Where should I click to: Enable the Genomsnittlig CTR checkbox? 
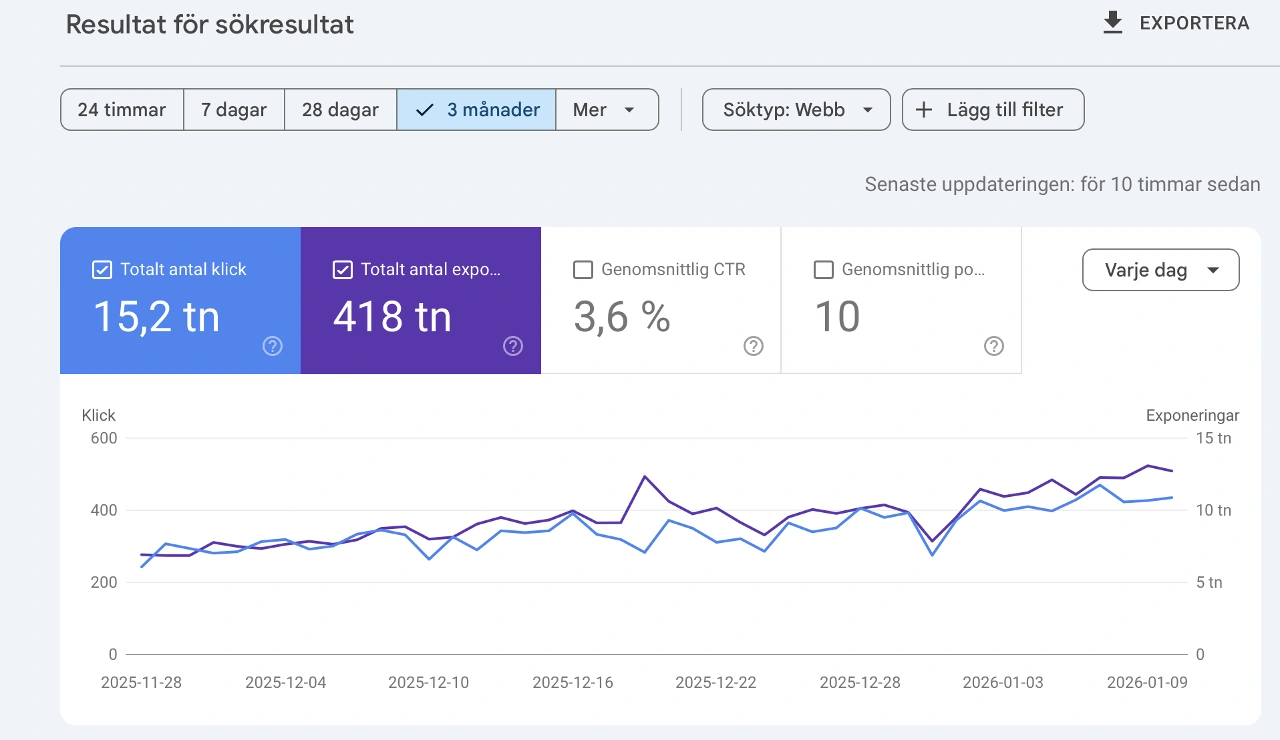[583, 269]
